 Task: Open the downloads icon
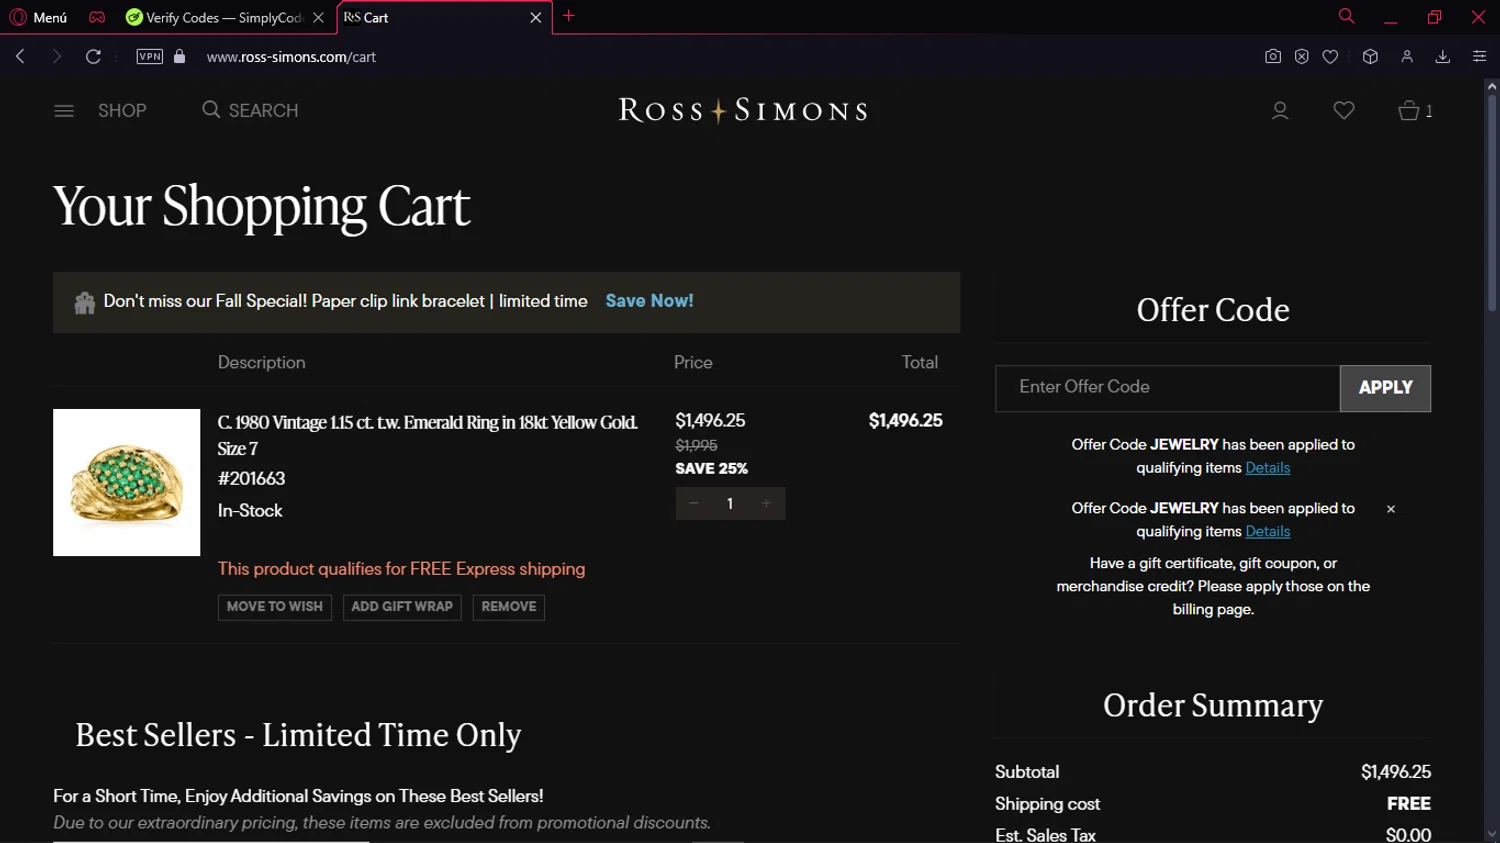[x=1443, y=57]
